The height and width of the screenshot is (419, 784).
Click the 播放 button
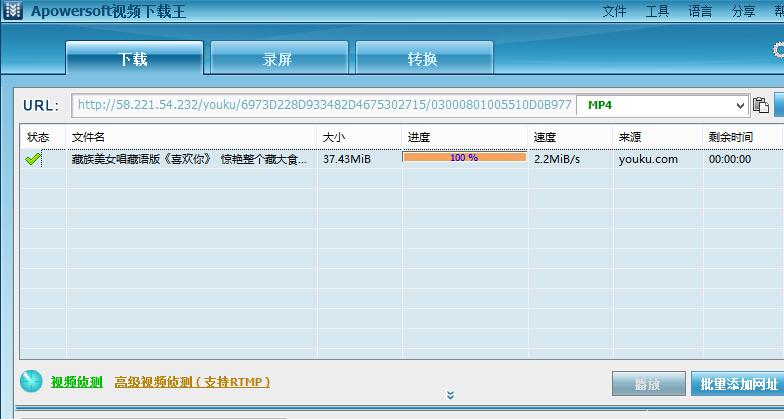coord(648,384)
